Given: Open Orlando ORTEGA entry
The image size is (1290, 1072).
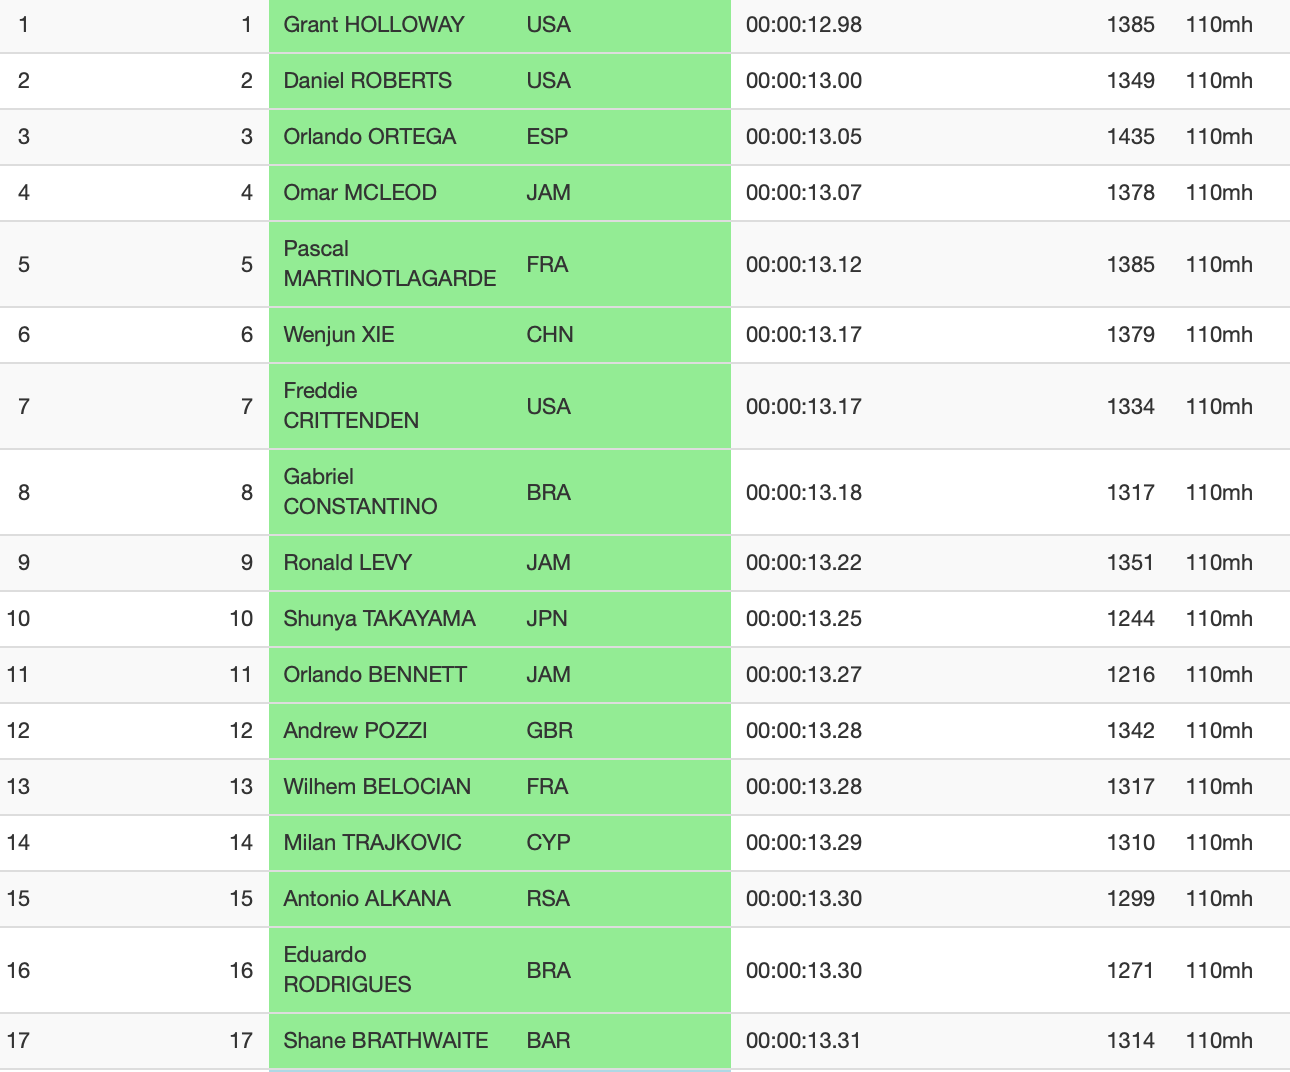Looking at the screenshot, I should point(370,137).
